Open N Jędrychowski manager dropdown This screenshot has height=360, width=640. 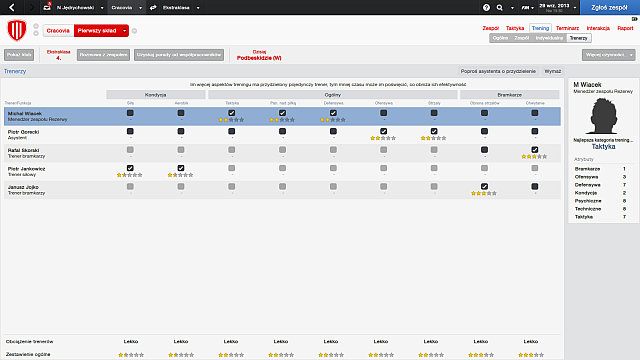tap(102, 8)
